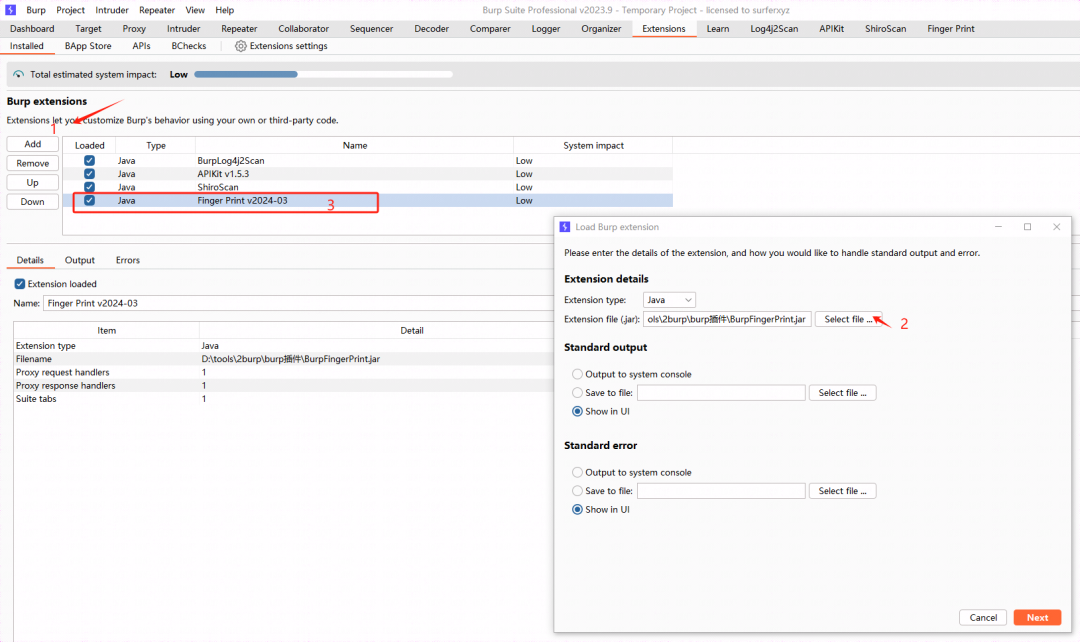
Task: Open the Errors tab of extension details
Action: 127,260
